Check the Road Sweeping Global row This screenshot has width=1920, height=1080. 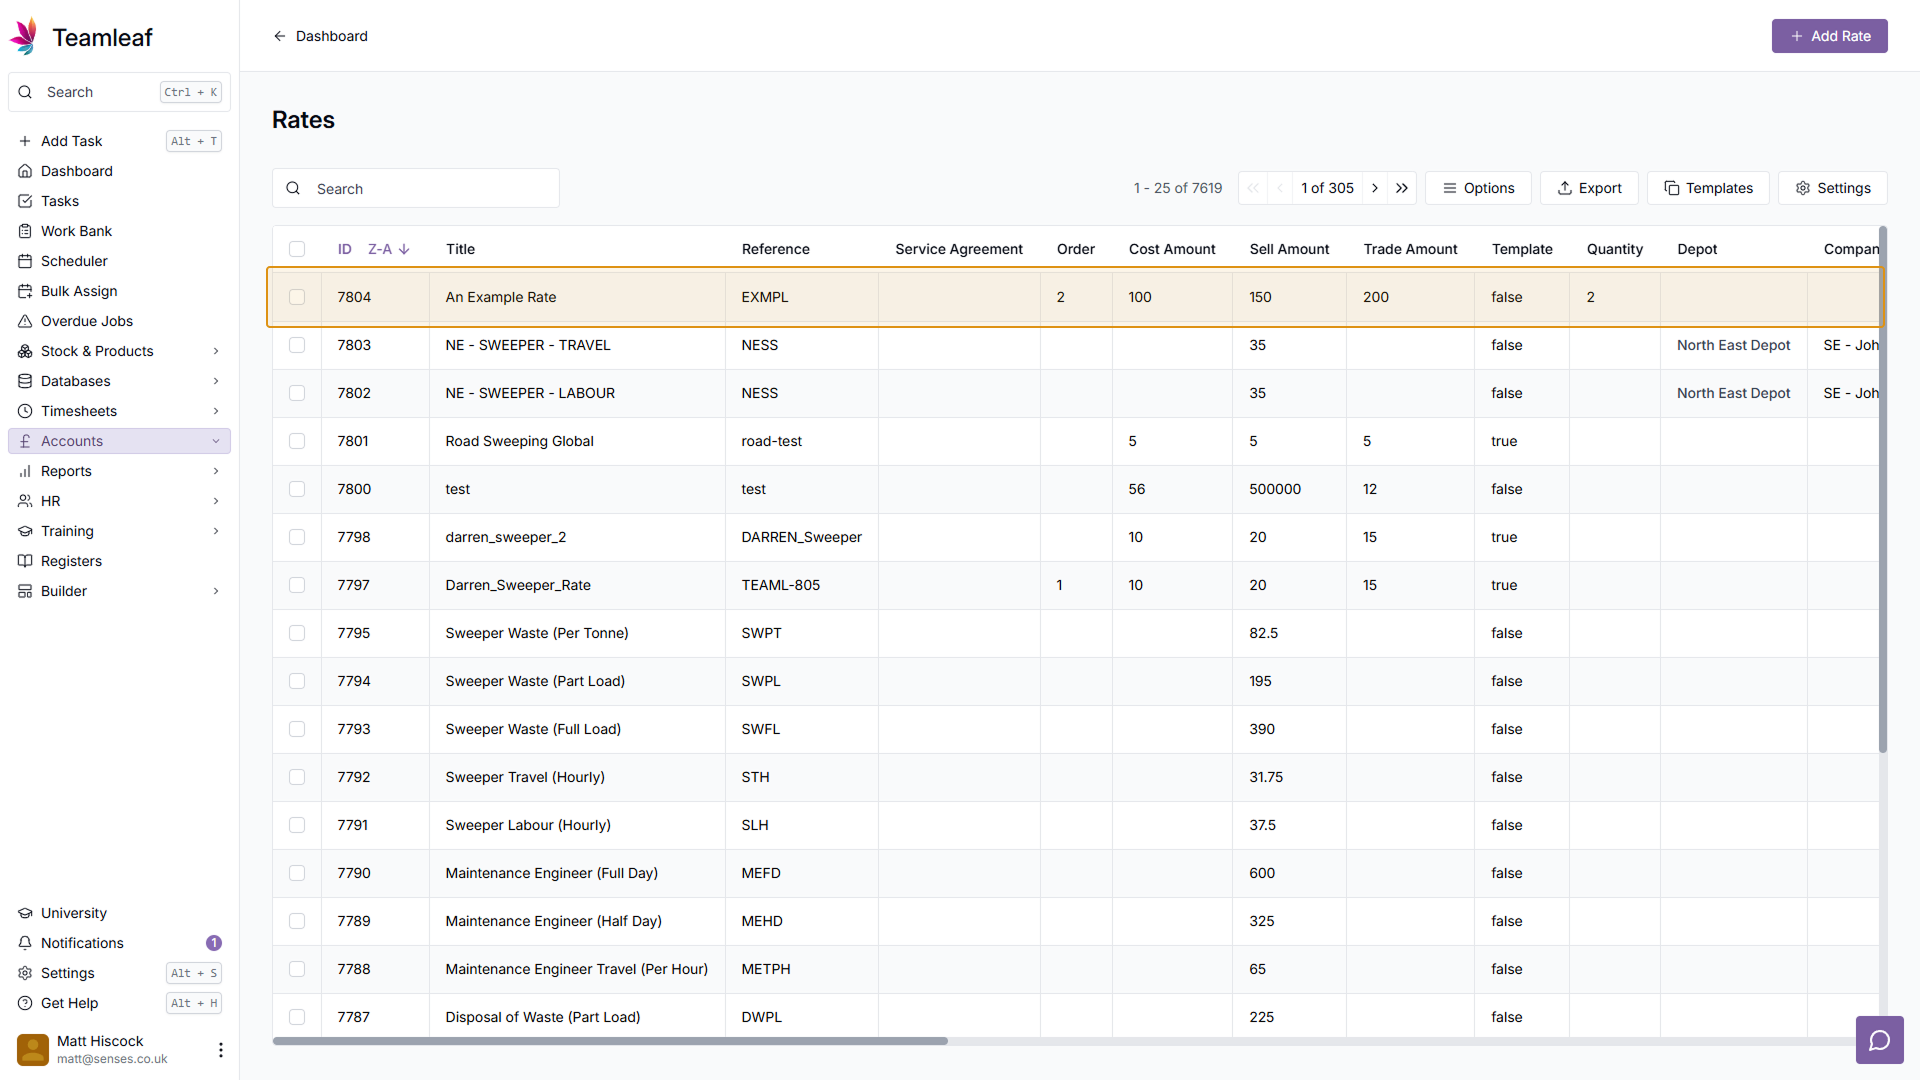pyautogui.click(x=297, y=441)
